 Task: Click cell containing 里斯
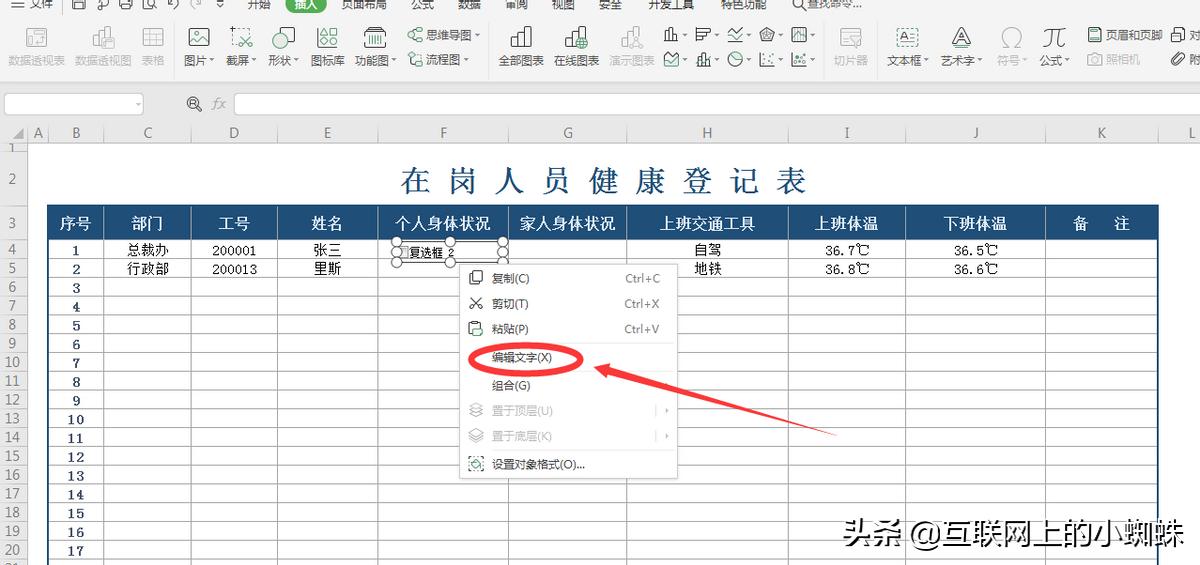click(x=327, y=269)
